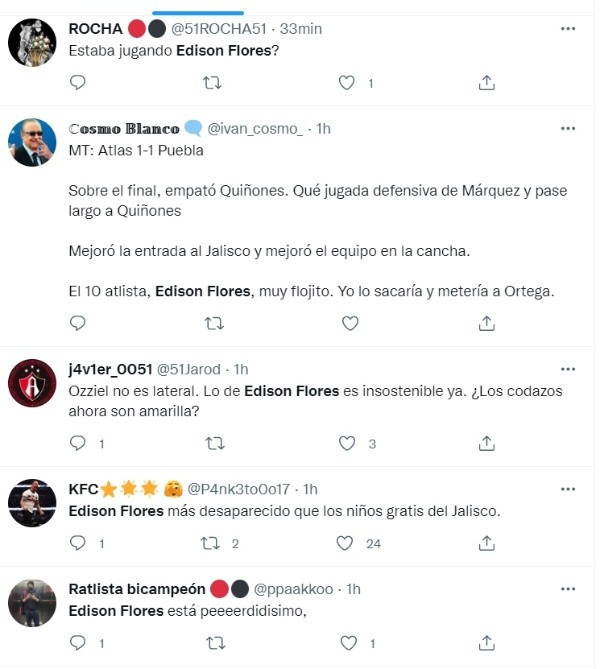This screenshot has width=600, height=669.
Task: Share j4v1er_0051's tweet
Action: tap(486, 442)
